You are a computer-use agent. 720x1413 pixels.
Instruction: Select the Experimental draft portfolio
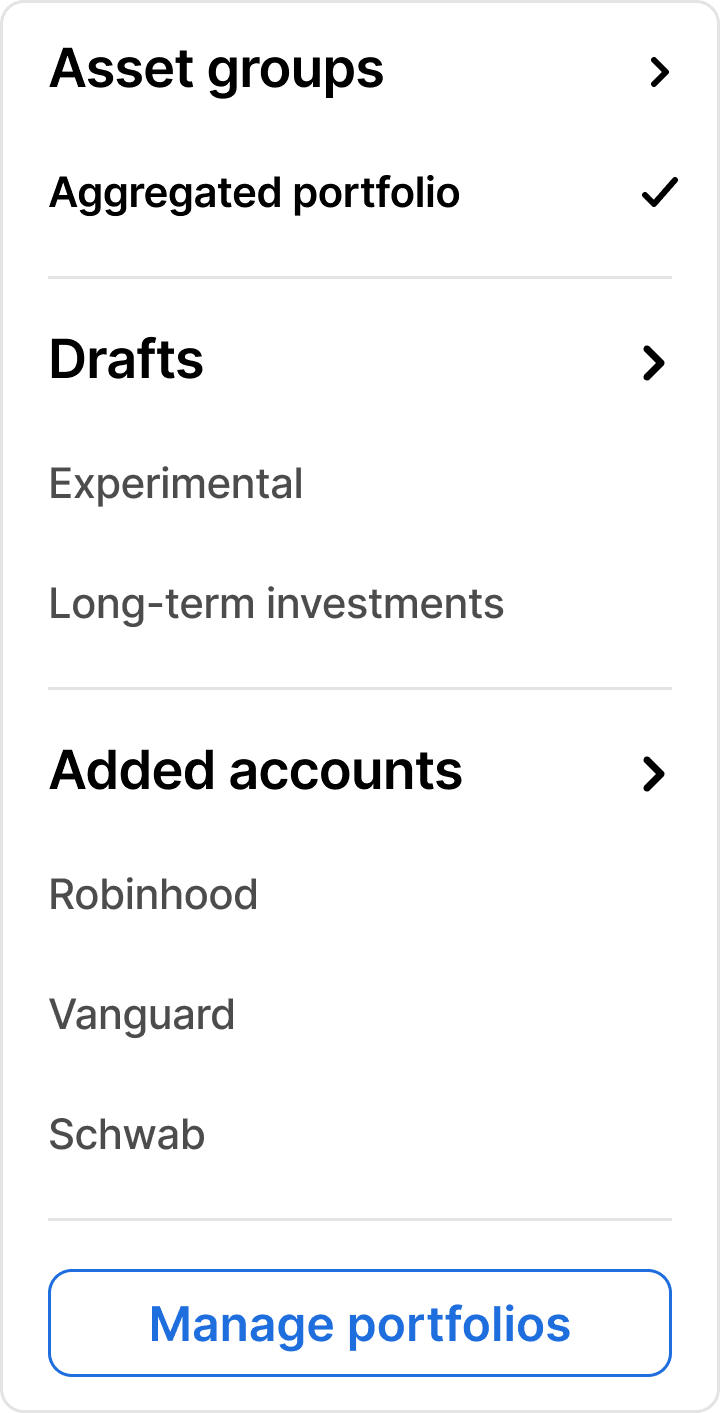coord(176,484)
